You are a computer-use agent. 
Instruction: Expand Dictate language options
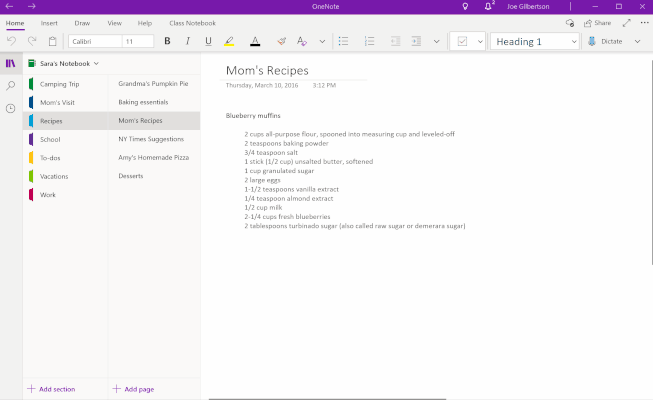click(x=638, y=41)
